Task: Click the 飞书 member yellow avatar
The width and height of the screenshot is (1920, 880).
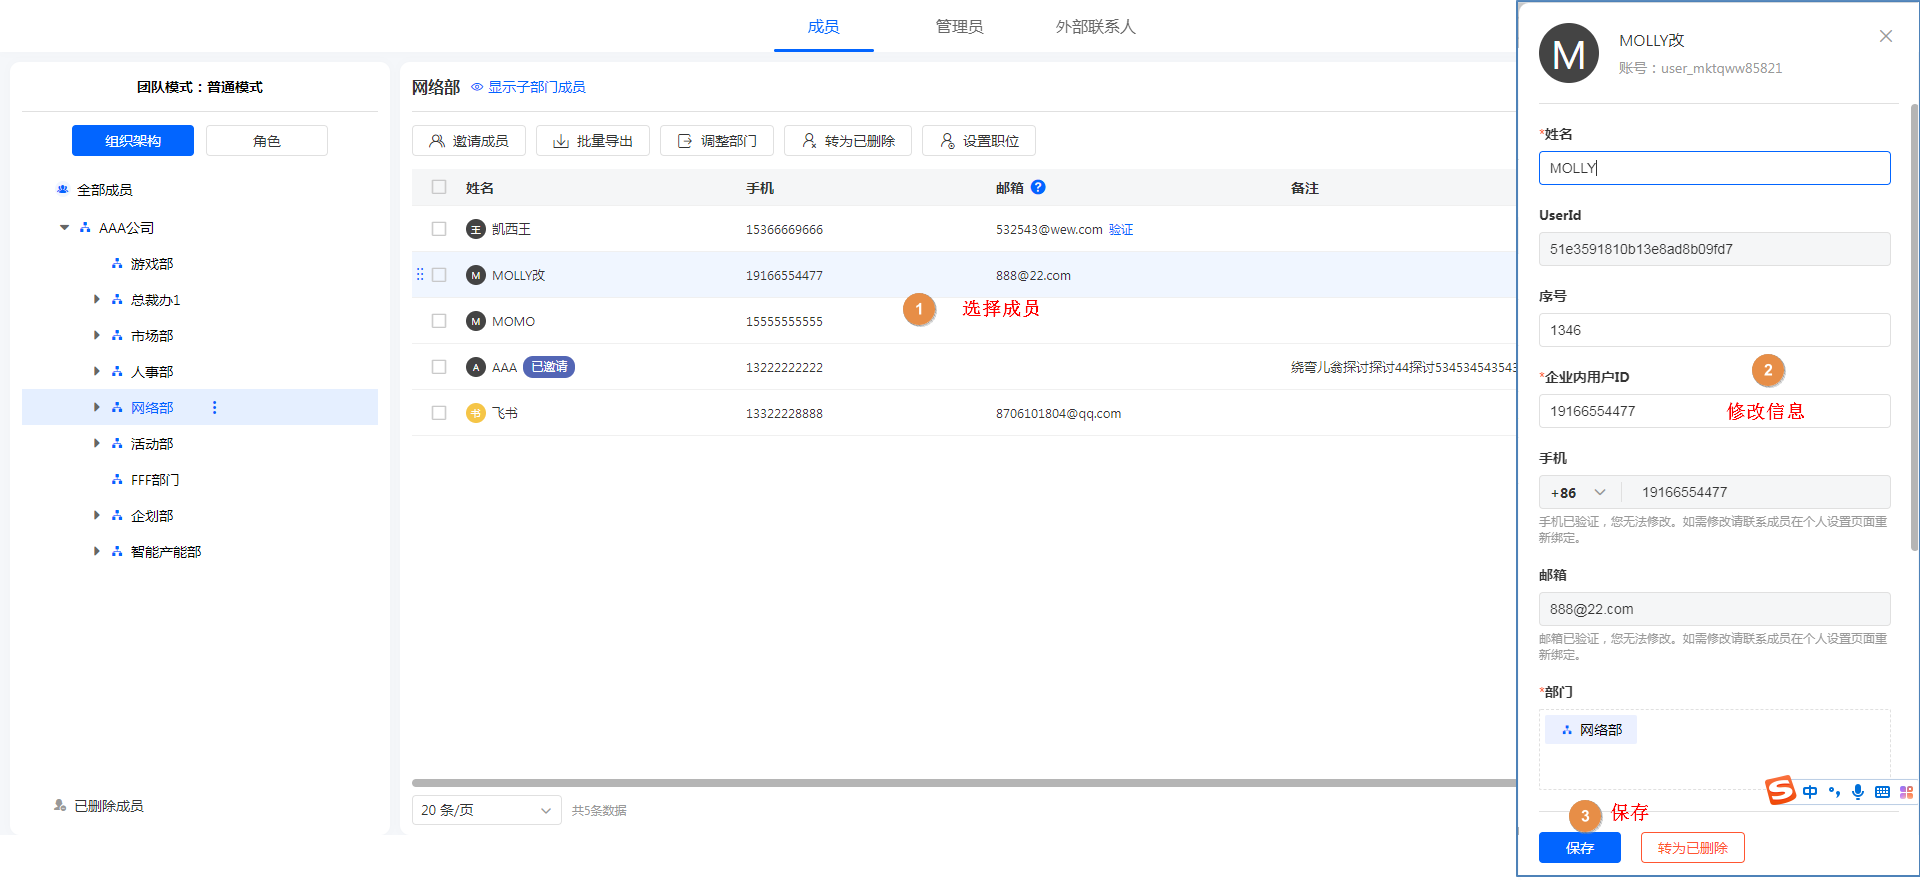Action: [x=476, y=413]
